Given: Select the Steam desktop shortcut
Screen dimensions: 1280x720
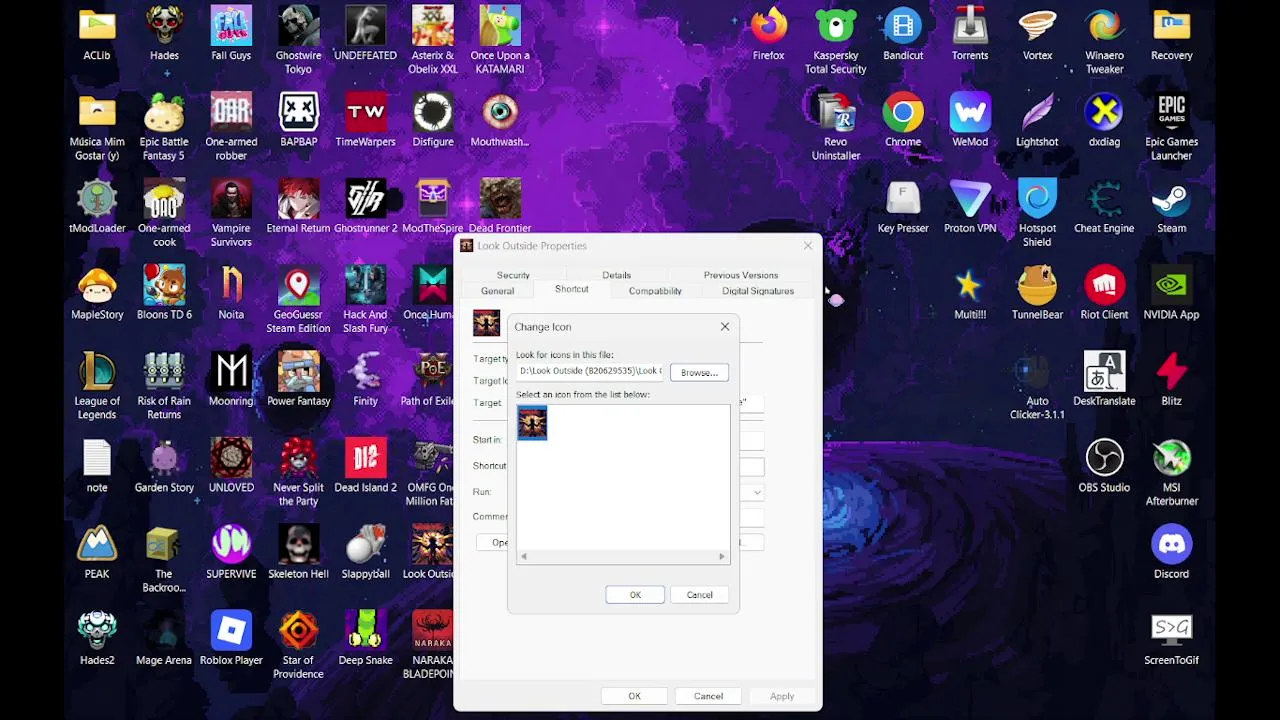Looking at the screenshot, I should [x=1171, y=207].
